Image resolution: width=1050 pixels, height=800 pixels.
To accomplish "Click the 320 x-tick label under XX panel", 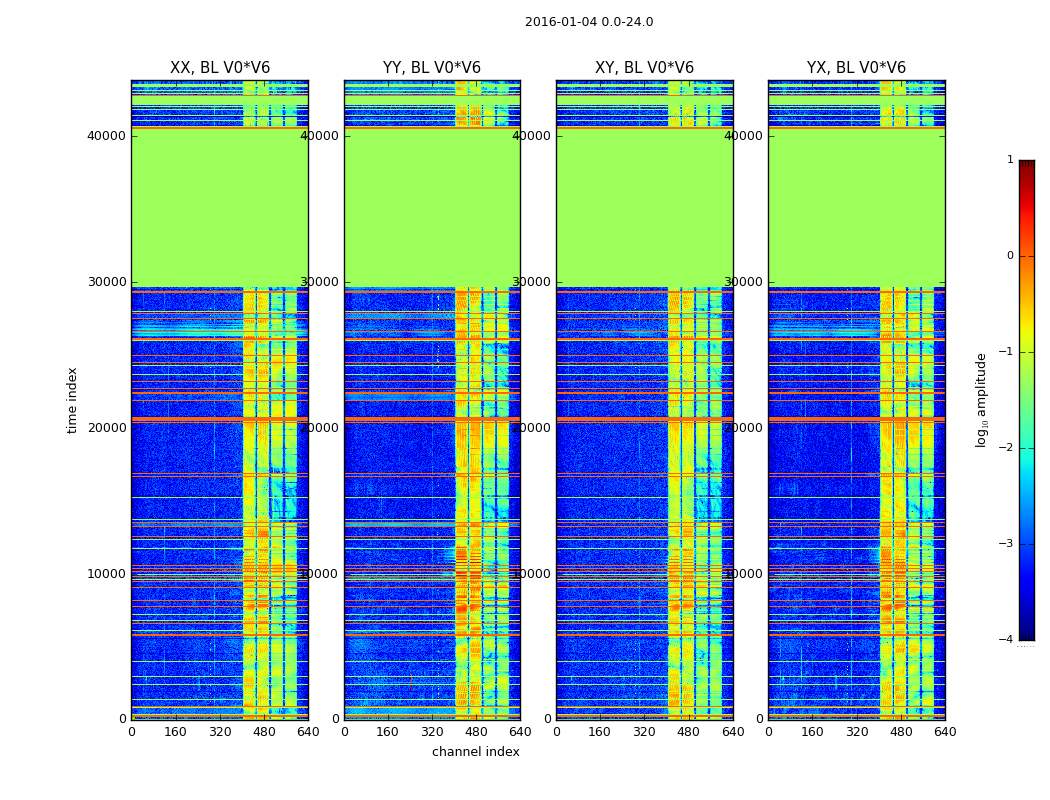I will pyautogui.click(x=219, y=732).
